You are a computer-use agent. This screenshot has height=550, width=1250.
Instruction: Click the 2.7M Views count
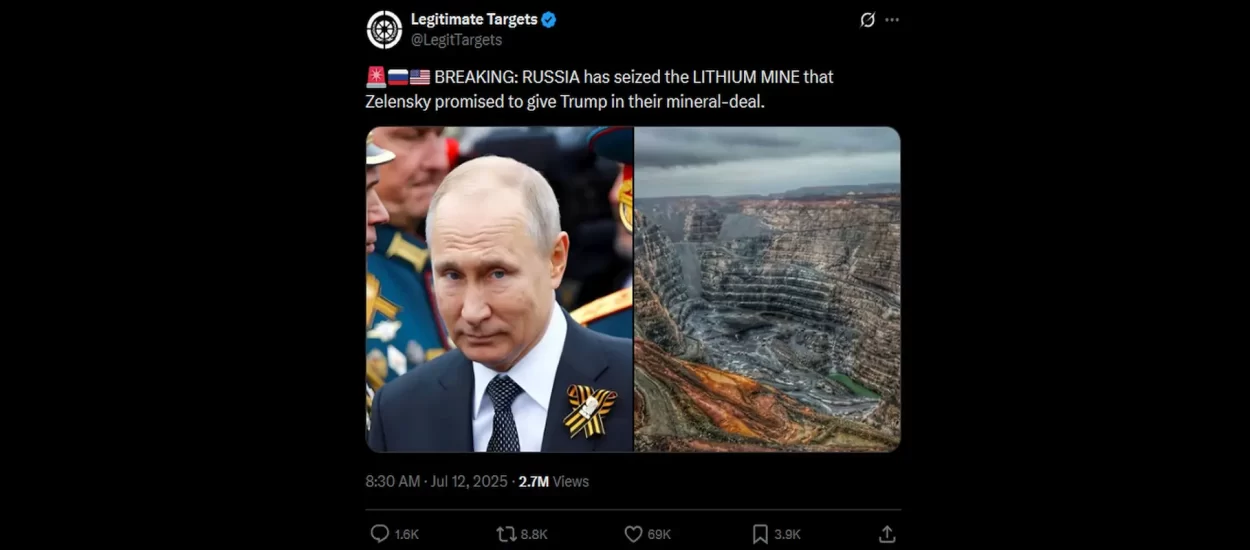(554, 481)
